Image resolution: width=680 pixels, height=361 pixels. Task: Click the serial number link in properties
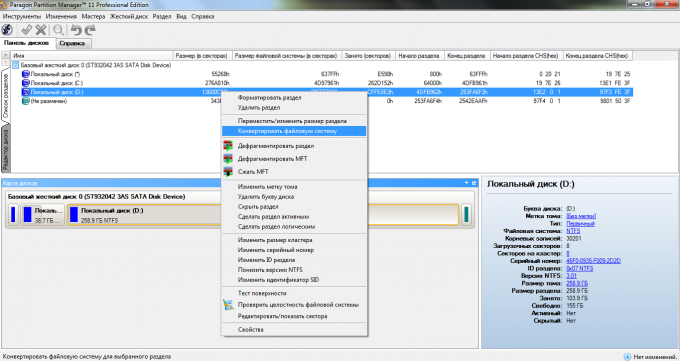point(593,261)
